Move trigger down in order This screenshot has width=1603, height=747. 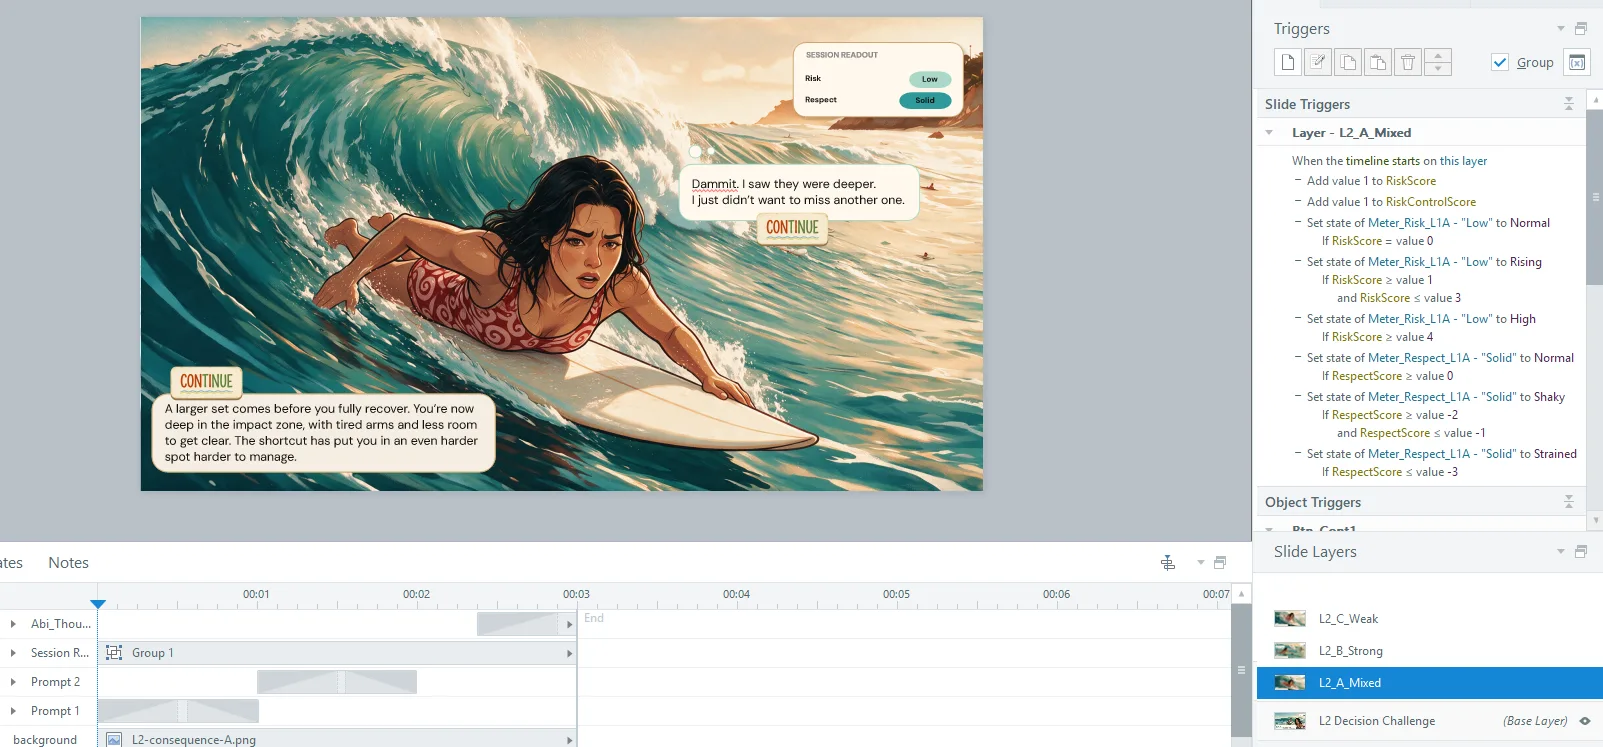click(1438, 69)
